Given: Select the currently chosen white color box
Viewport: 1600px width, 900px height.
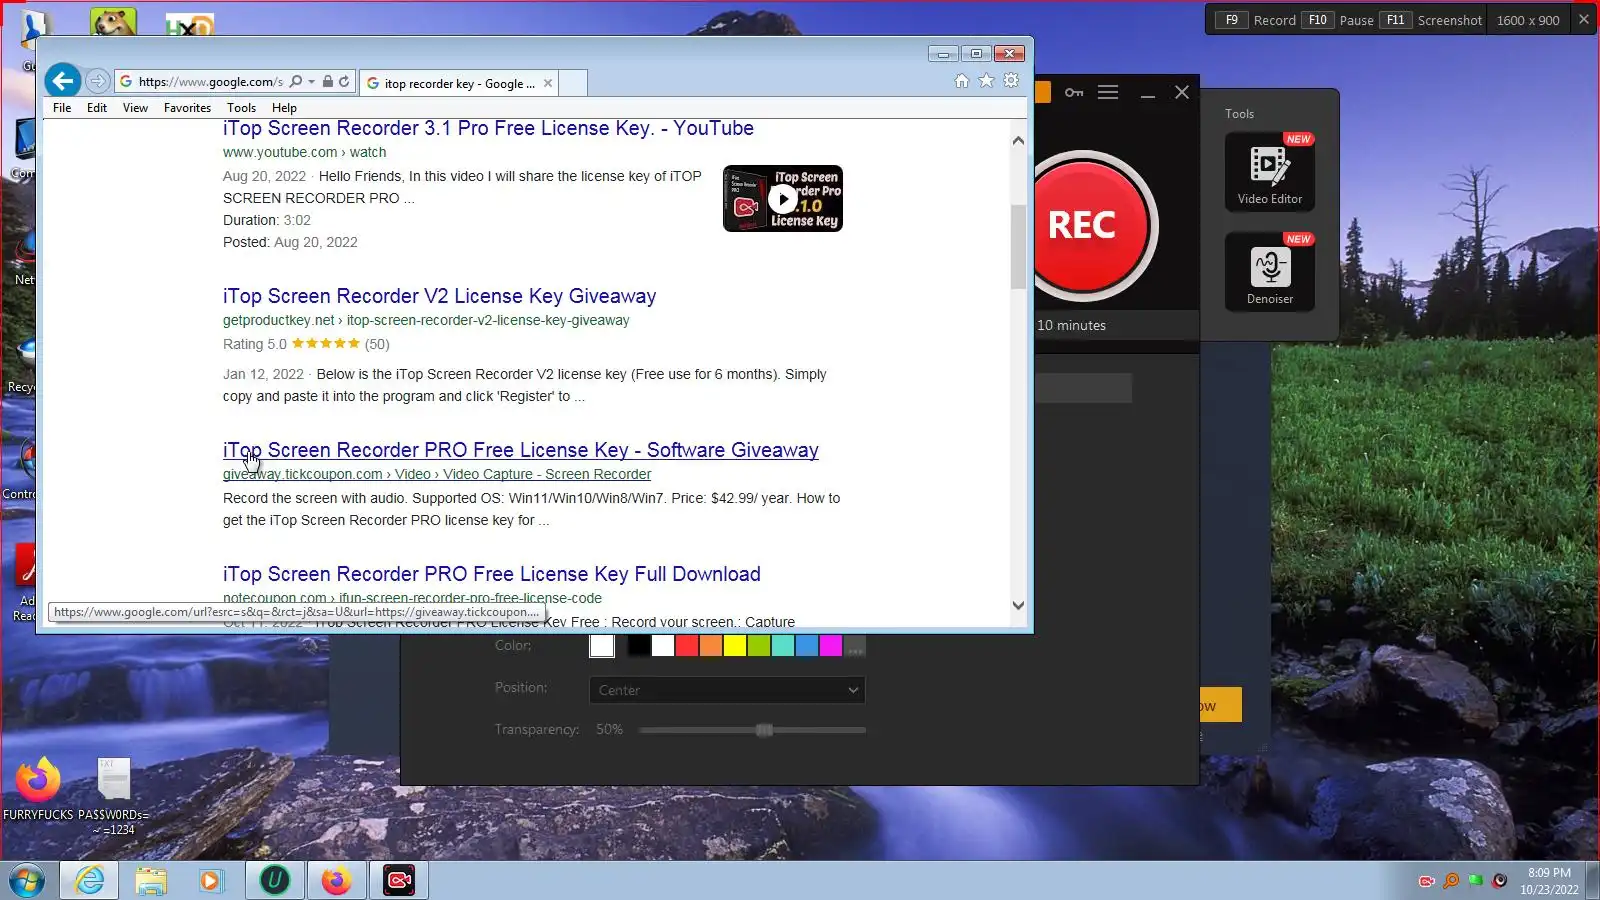Looking at the screenshot, I should point(602,646).
